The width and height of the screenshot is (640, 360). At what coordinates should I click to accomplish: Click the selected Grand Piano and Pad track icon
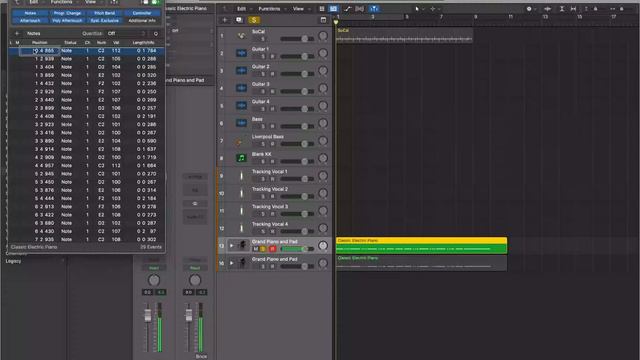[x=242, y=245]
